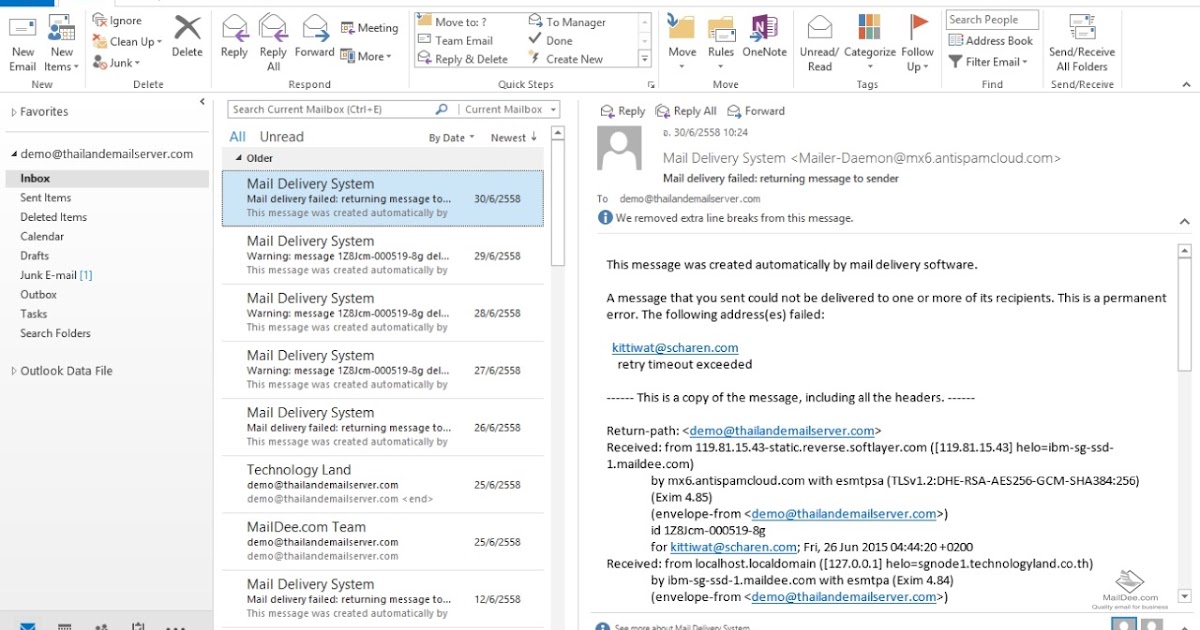Click the New Email button

point(22,44)
